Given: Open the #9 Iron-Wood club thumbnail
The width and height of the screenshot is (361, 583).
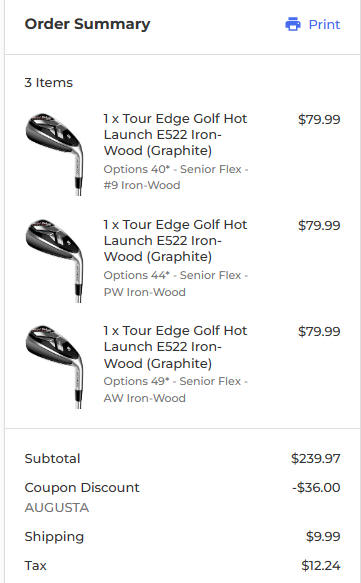Looking at the screenshot, I should coord(54,154).
